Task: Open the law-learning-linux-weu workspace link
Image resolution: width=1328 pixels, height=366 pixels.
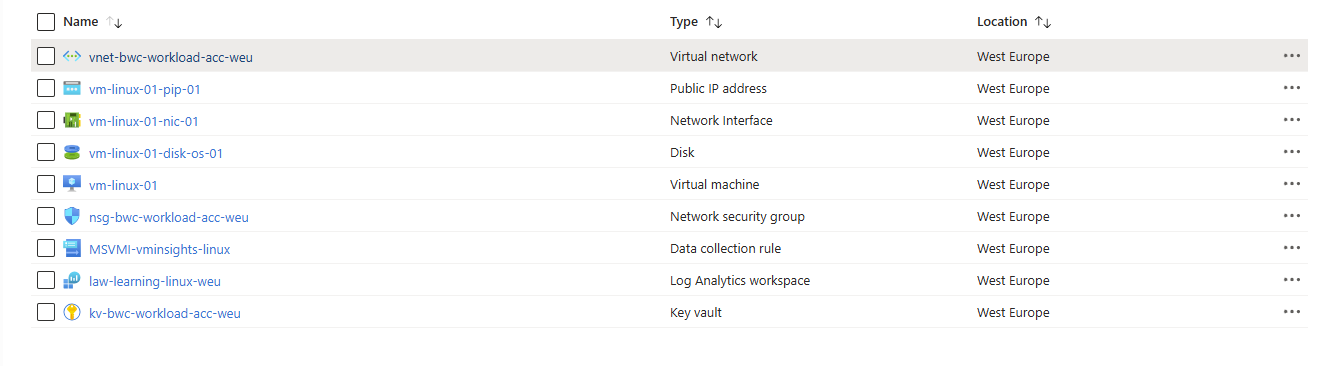Action: point(155,281)
